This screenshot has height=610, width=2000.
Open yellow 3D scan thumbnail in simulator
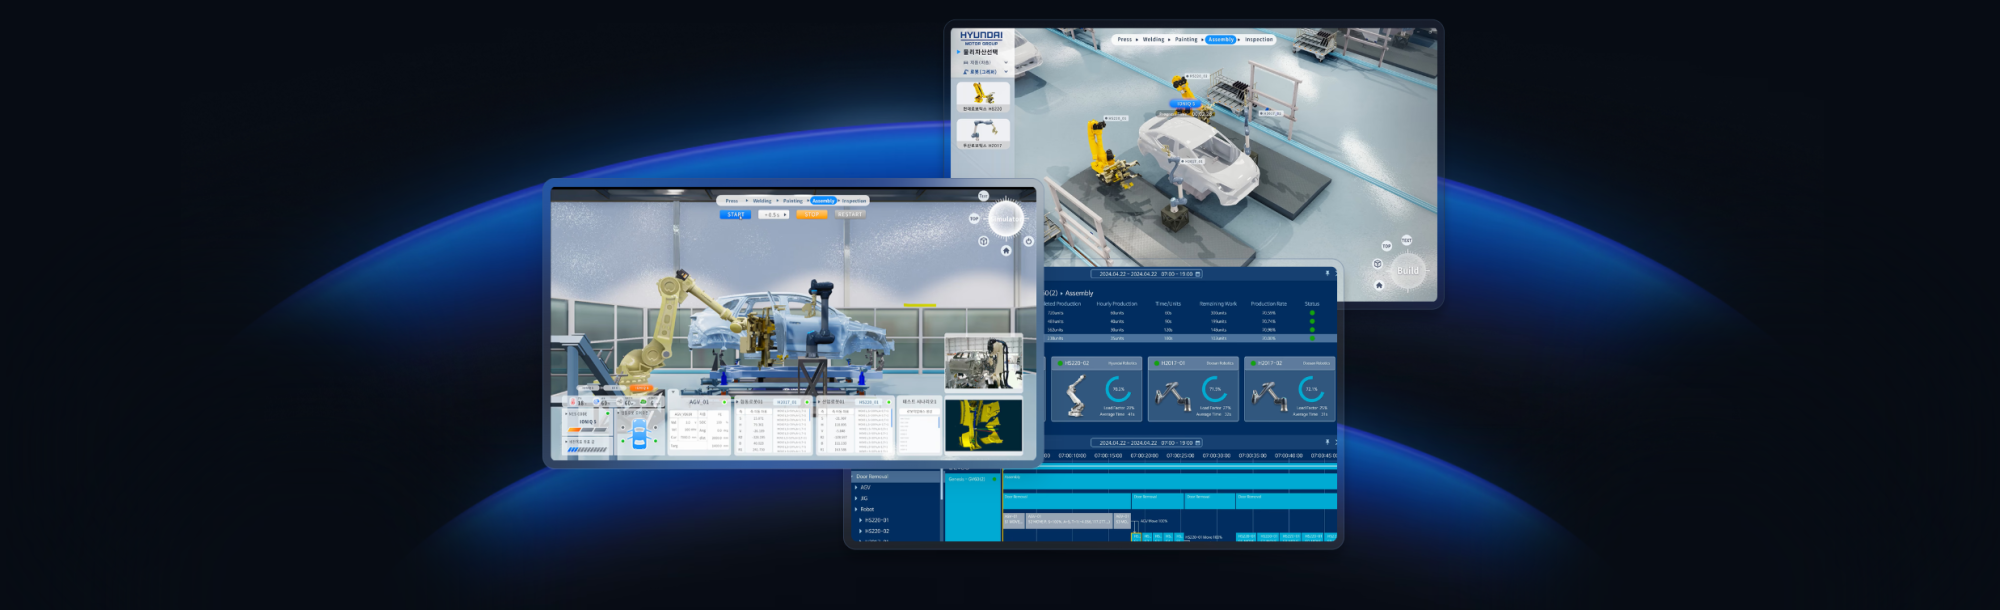984,425
